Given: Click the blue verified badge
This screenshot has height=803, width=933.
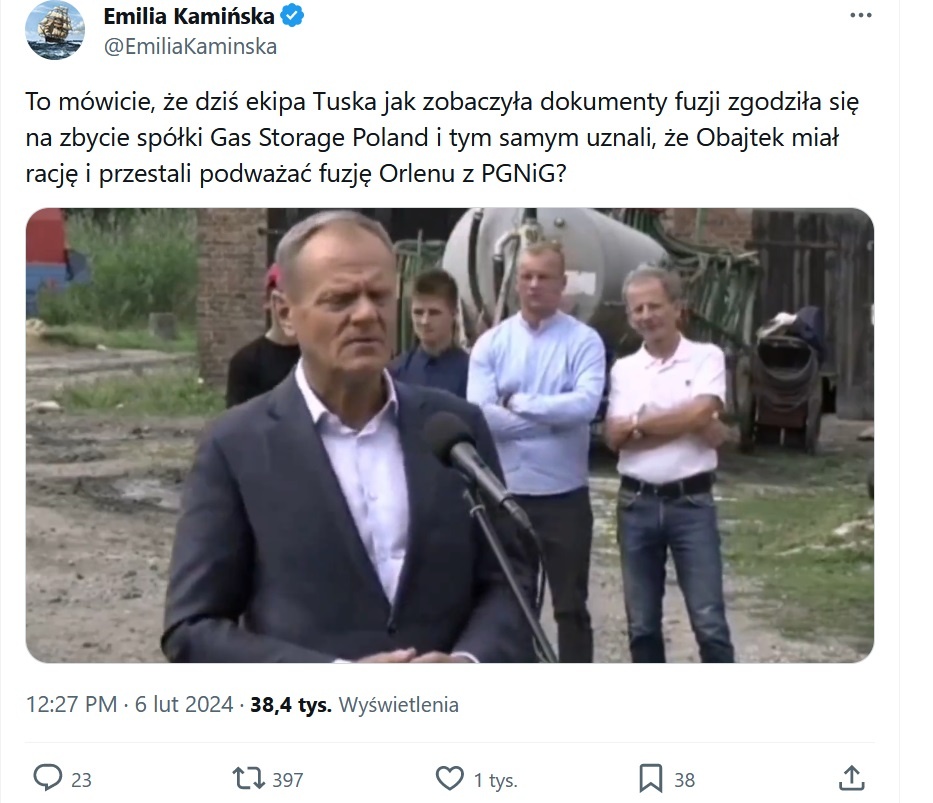Looking at the screenshot, I should point(292,16).
